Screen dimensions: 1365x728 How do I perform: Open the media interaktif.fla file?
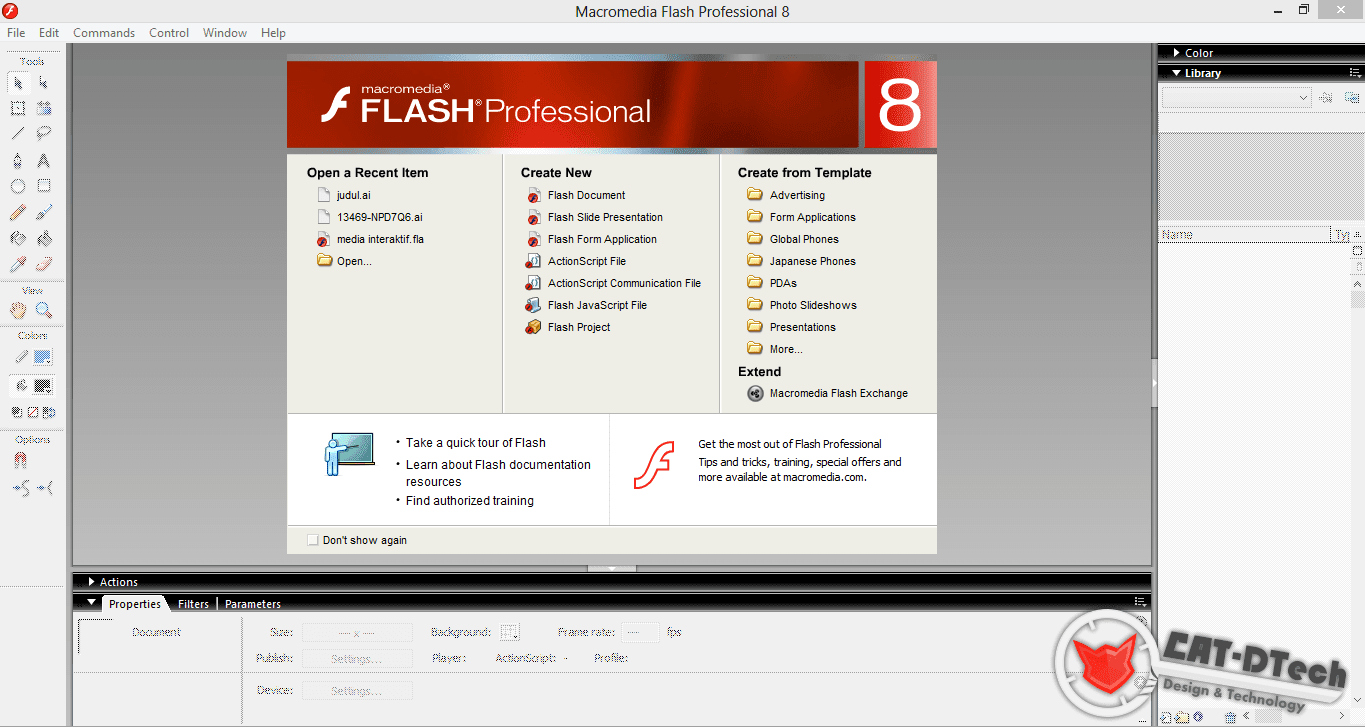pyautogui.click(x=381, y=239)
